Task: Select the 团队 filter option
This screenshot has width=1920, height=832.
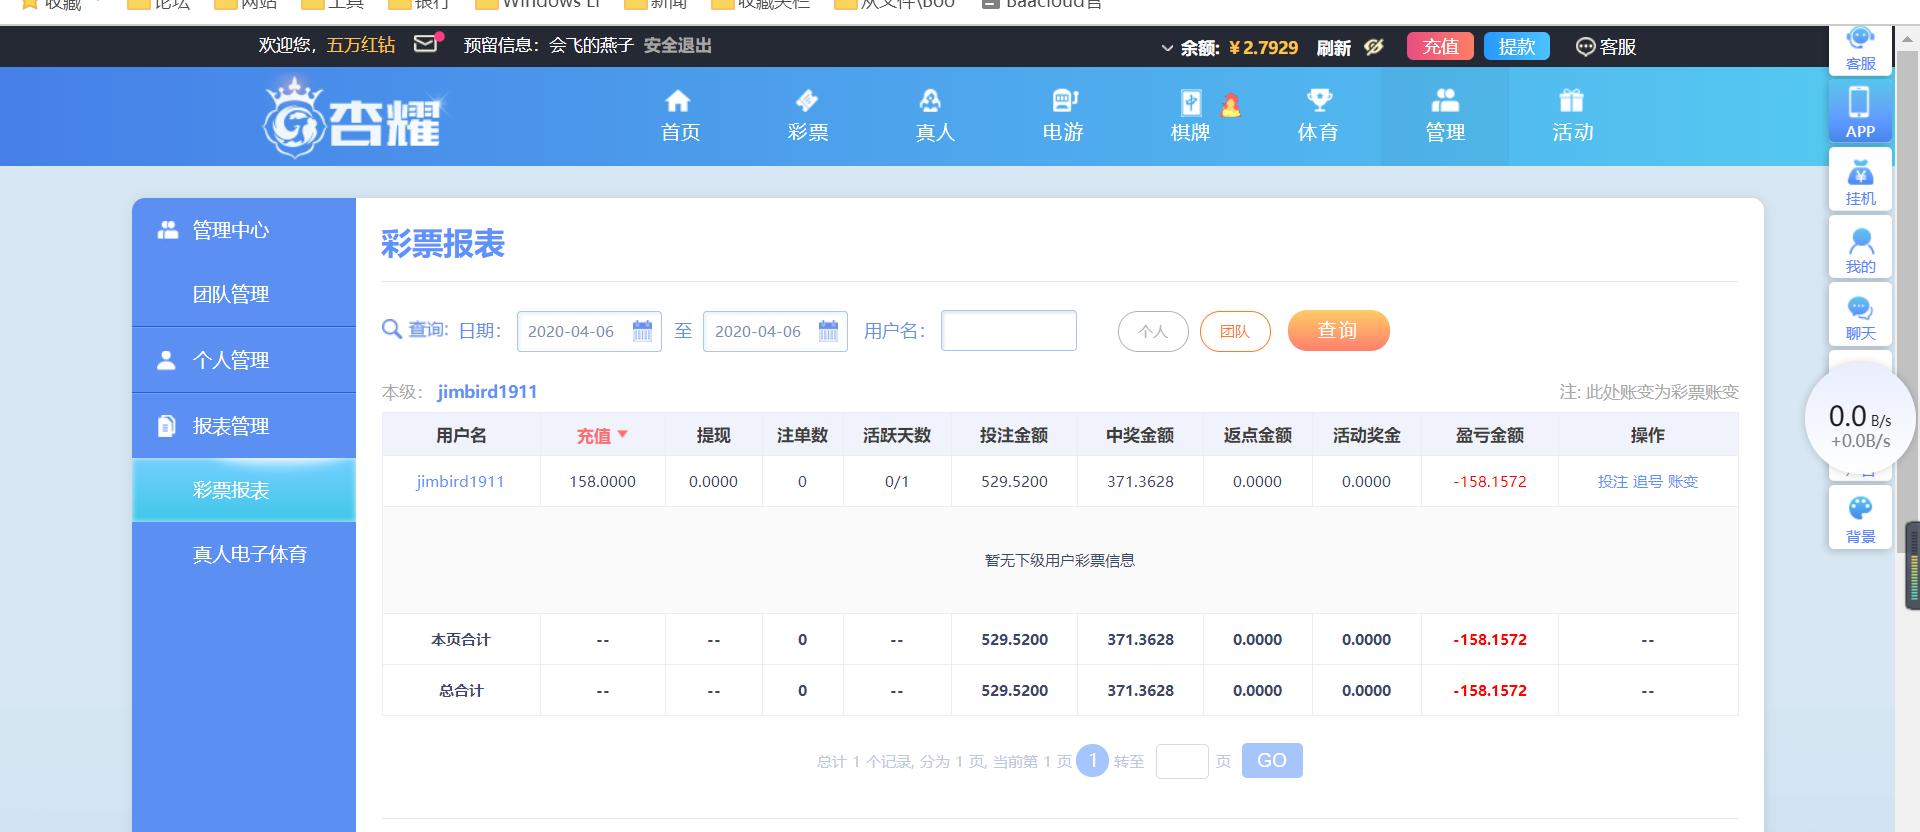Action: tap(1234, 332)
